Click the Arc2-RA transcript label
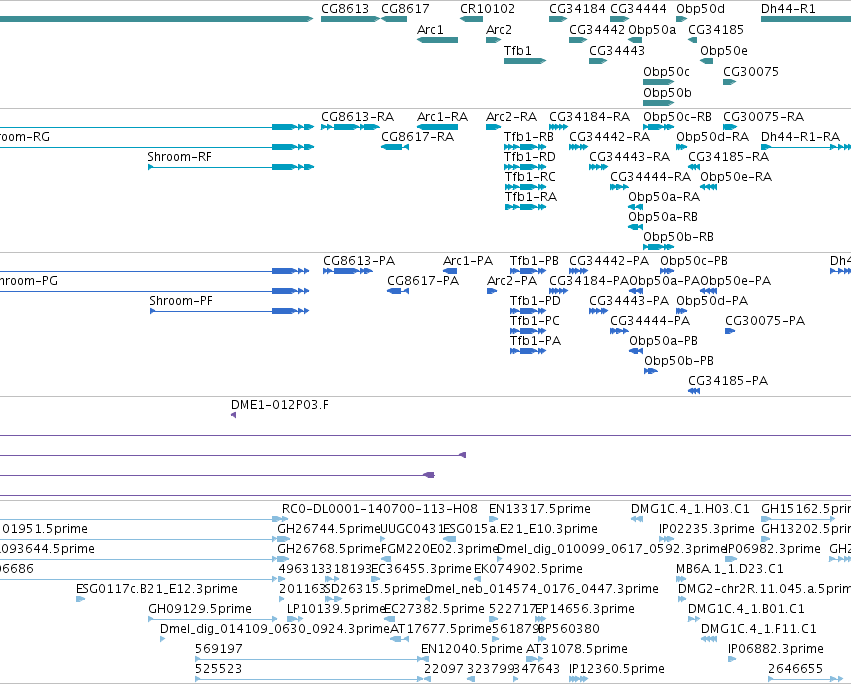This screenshot has height=684, width=851. pyautogui.click(x=511, y=117)
